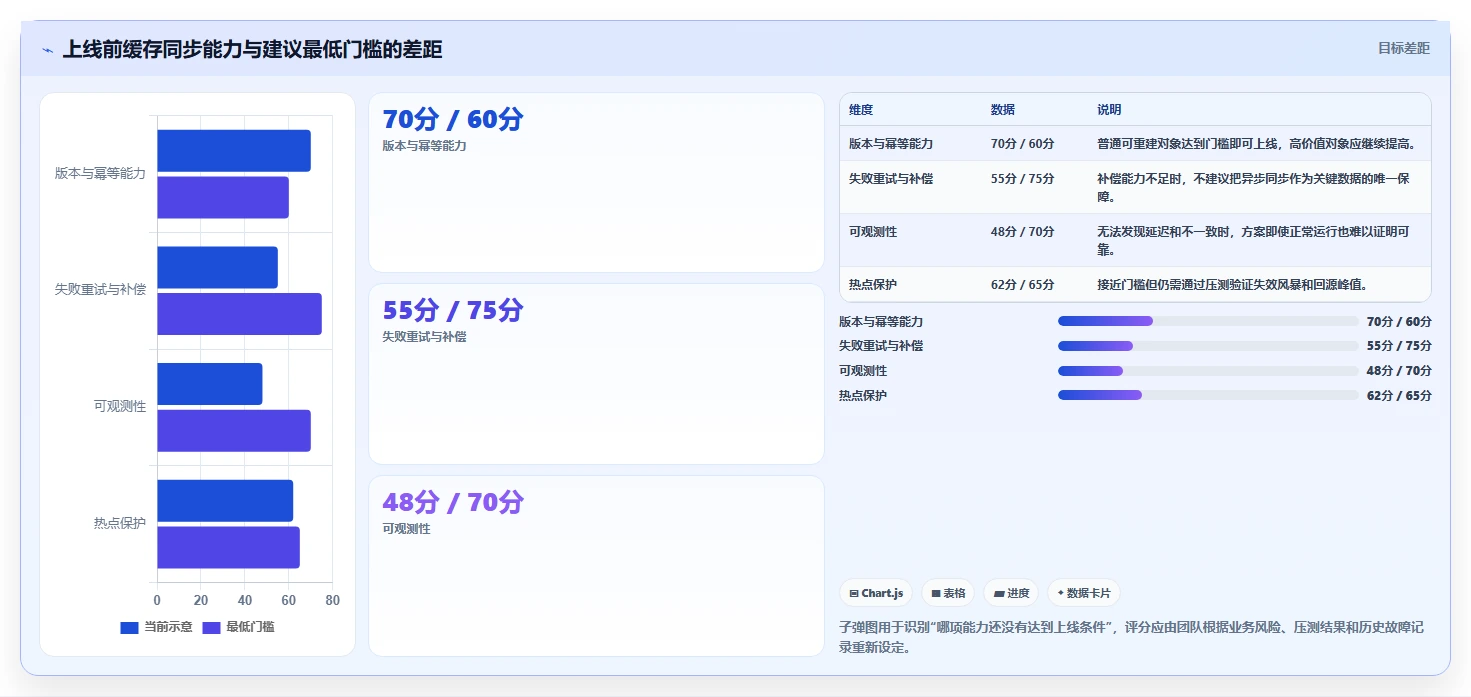Open the 48分 / 70分 data card
This screenshot has height=697, width=1471.
[596, 566]
